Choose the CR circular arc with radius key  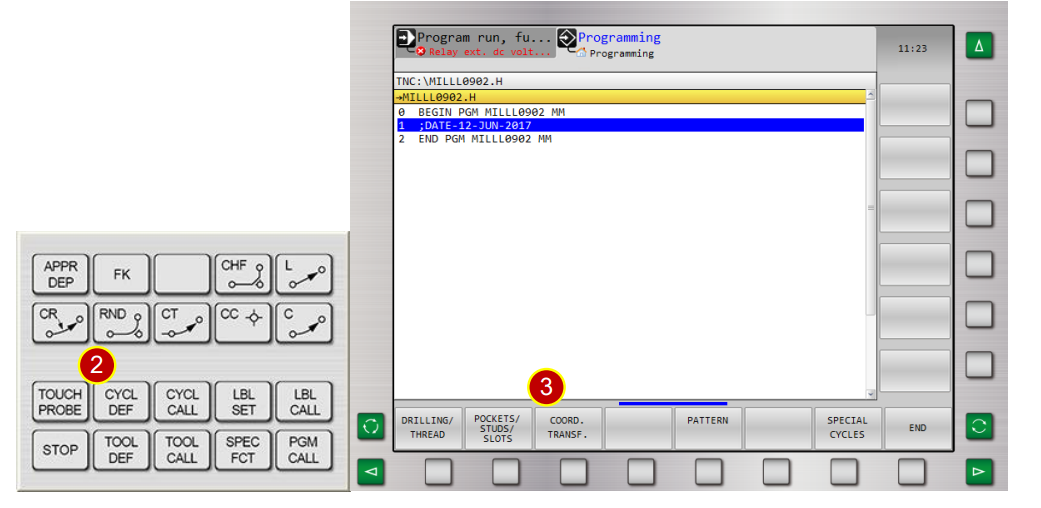(60, 323)
